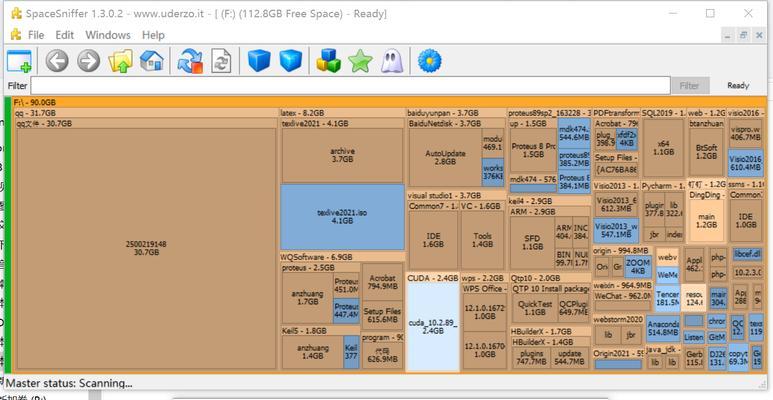Viewport: 773px width, 400px height.
Task: Toggle the colored cubes file classes icon
Action: click(328, 62)
